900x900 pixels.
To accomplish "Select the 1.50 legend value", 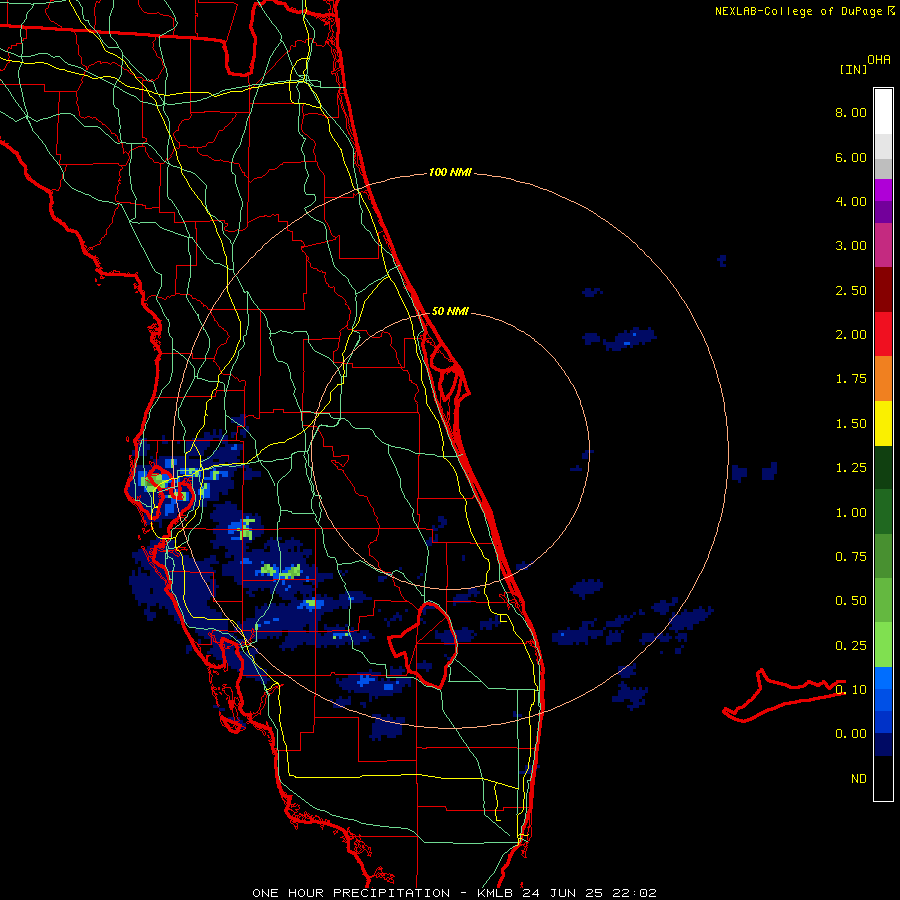I will click(x=851, y=424).
